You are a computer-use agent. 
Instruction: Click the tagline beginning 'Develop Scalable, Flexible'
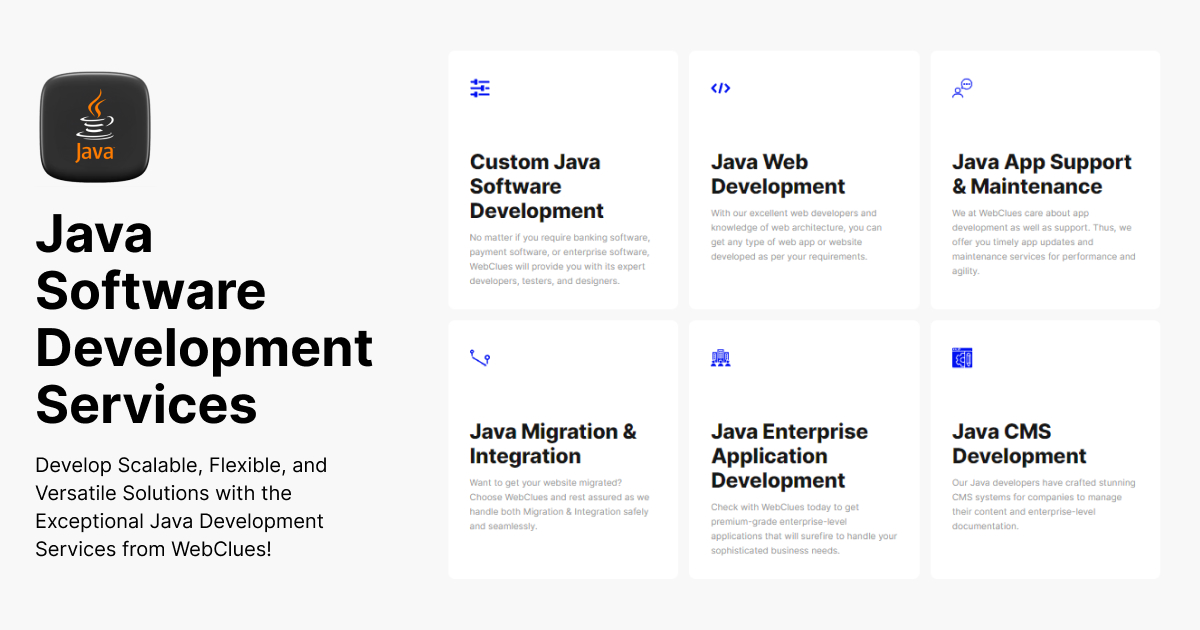[x=181, y=507]
